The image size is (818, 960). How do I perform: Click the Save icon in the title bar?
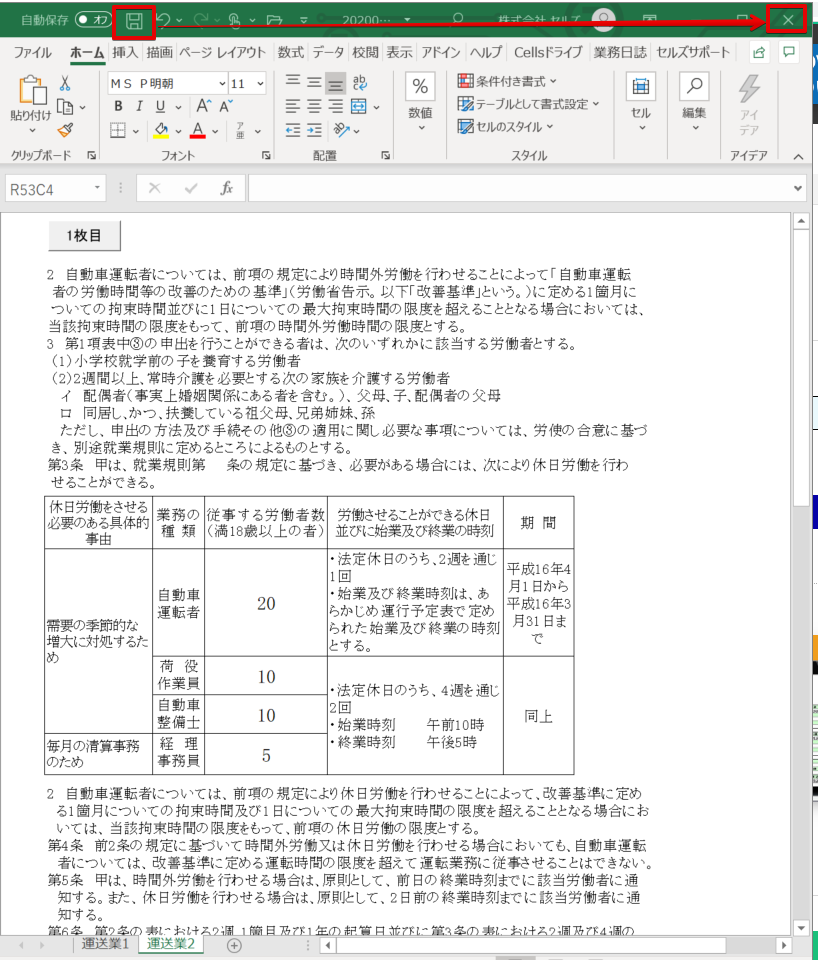click(134, 21)
